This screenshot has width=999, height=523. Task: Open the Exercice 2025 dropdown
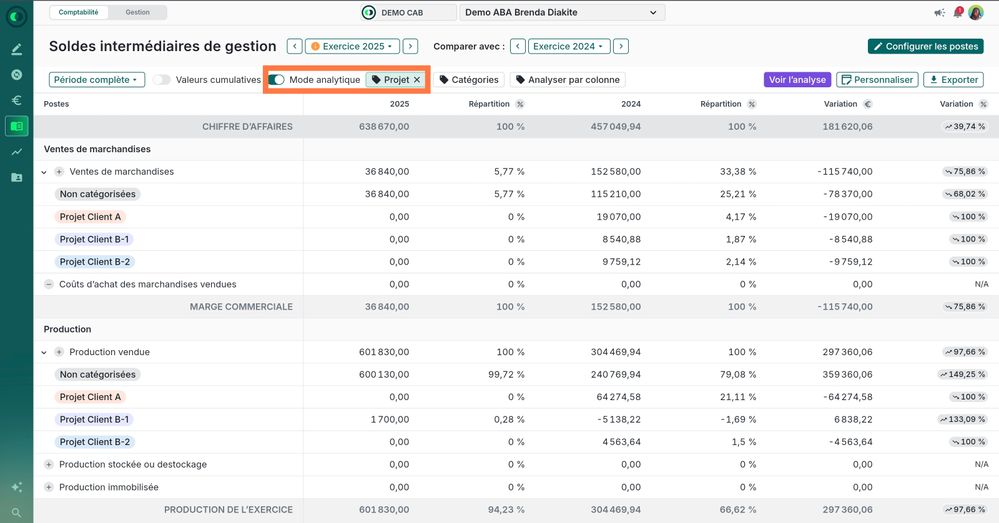coord(352,46)
